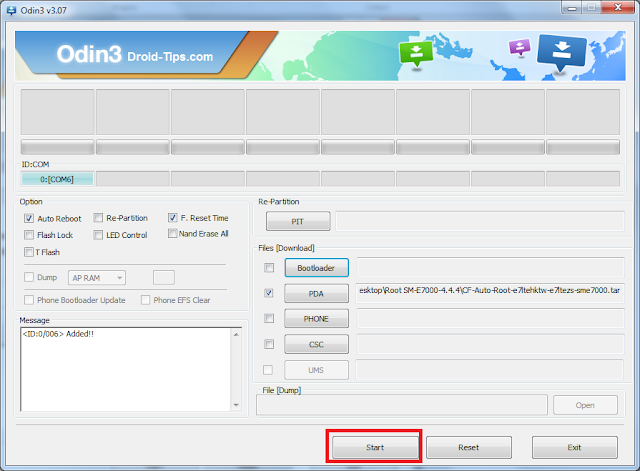Click the CSC file path field
The width and height of the screenshot is (640, 471).
491,344
